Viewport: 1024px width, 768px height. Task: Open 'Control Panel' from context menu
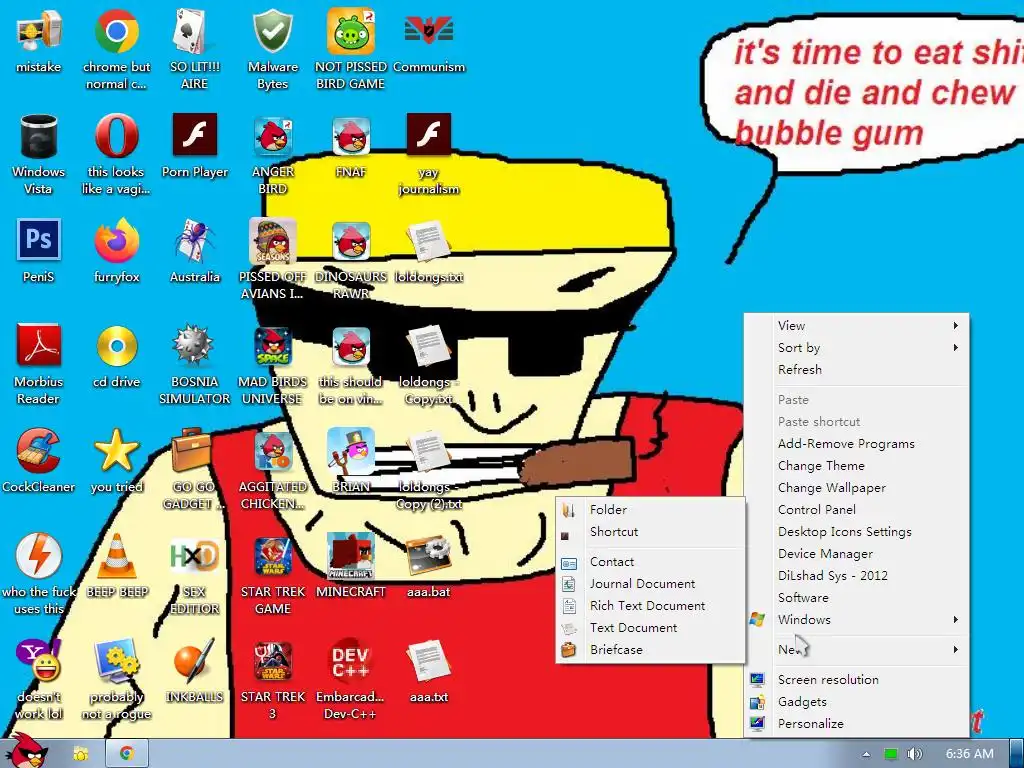coord(856,509)
